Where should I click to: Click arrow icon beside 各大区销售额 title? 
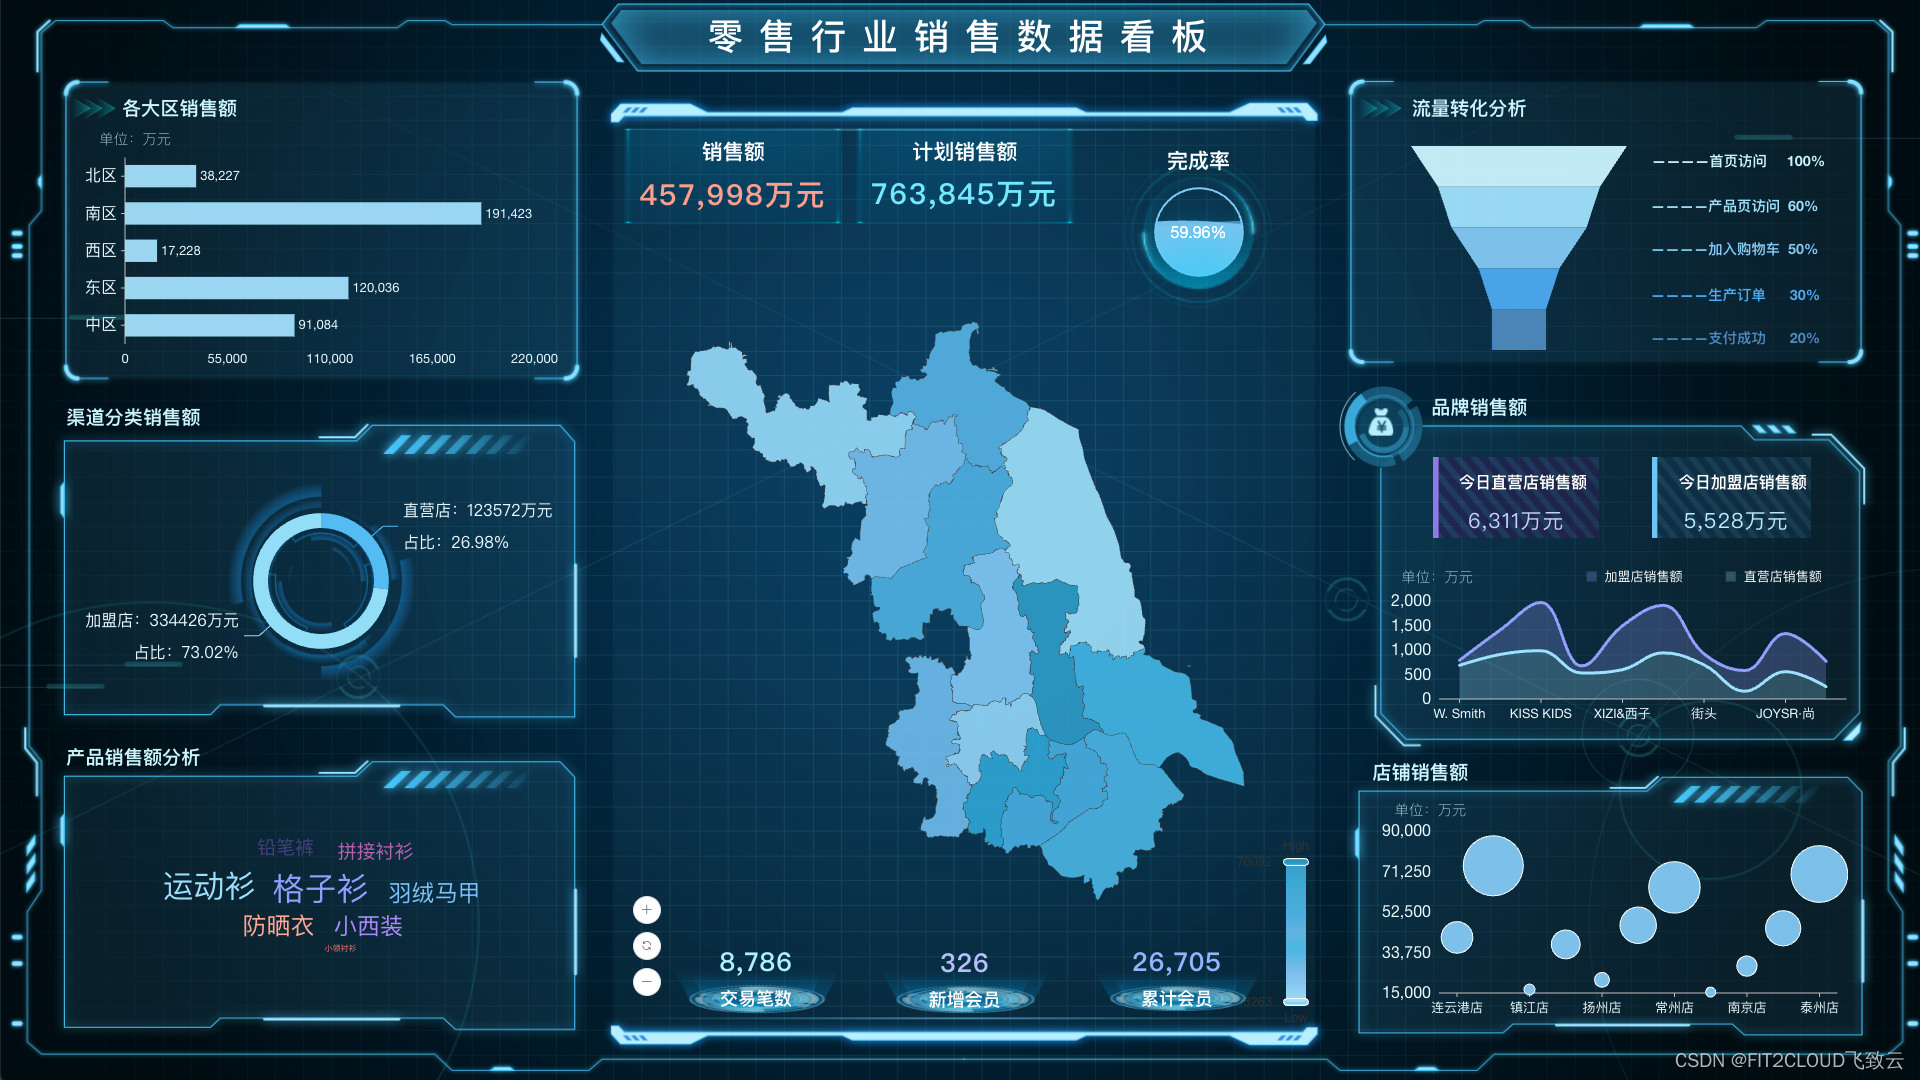point(95,108)
